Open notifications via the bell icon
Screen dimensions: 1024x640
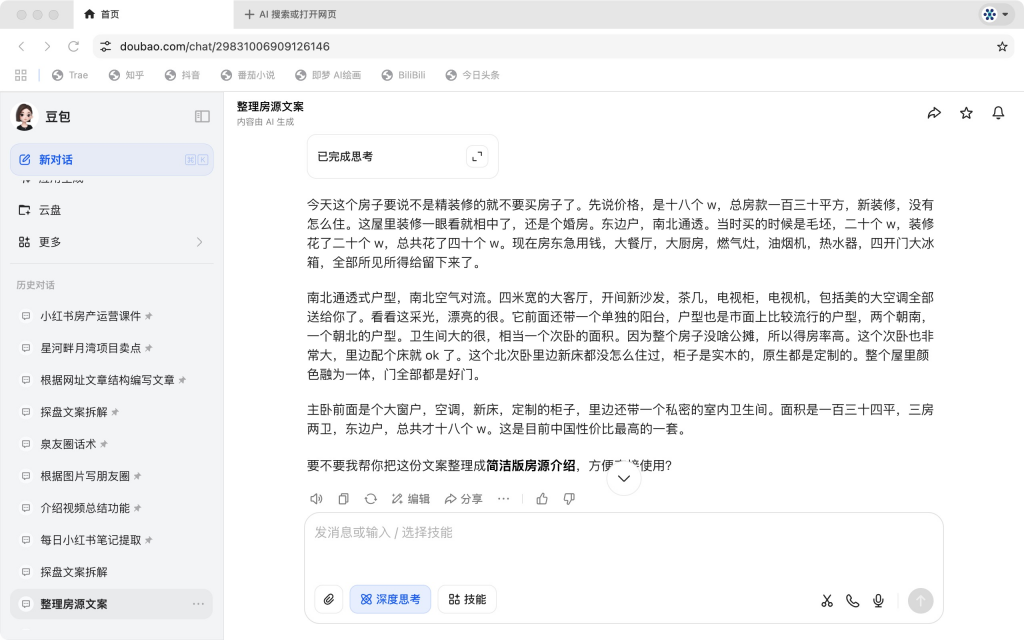998,113
